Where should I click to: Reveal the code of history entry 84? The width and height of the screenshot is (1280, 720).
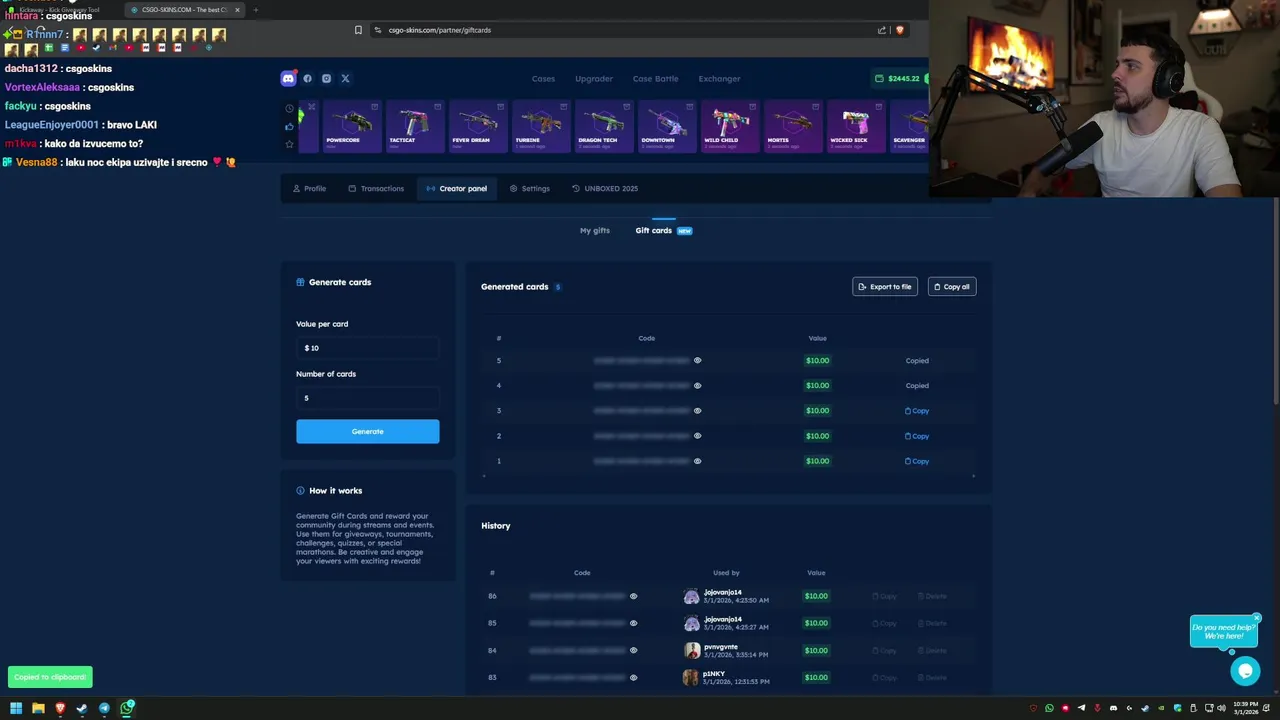point(633,650)
